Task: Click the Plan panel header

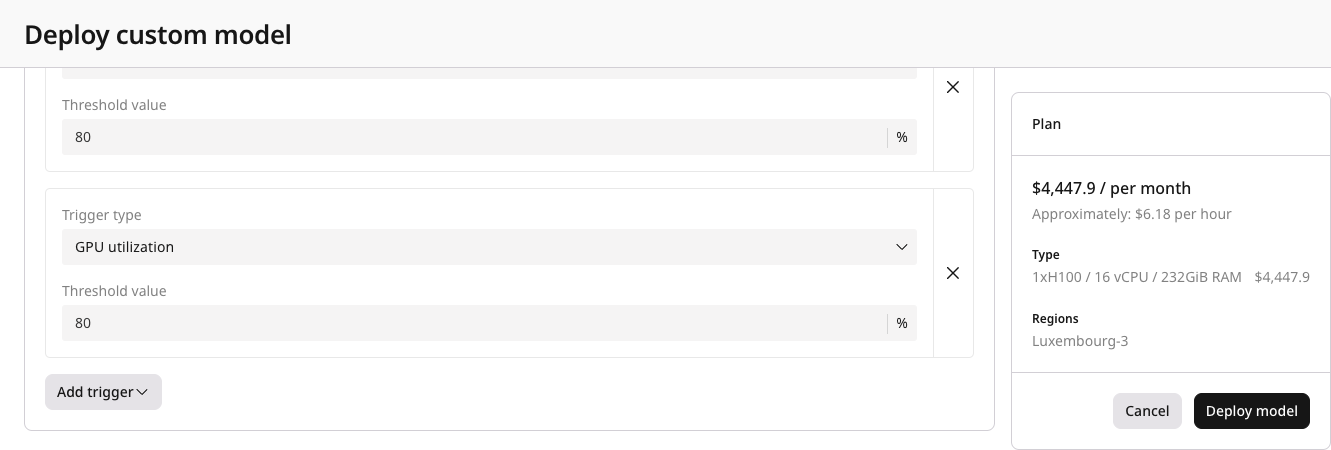Action: pos(1047,124)
